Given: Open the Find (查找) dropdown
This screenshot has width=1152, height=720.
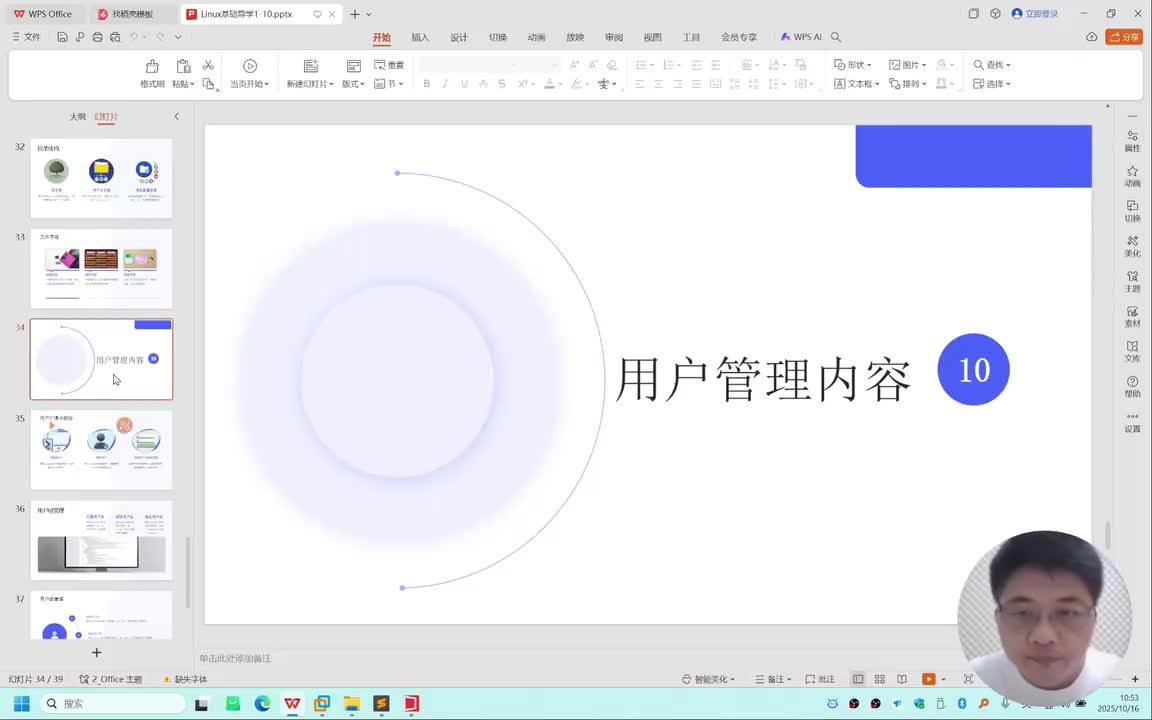Looking at the screenshot, I should 992,65.
